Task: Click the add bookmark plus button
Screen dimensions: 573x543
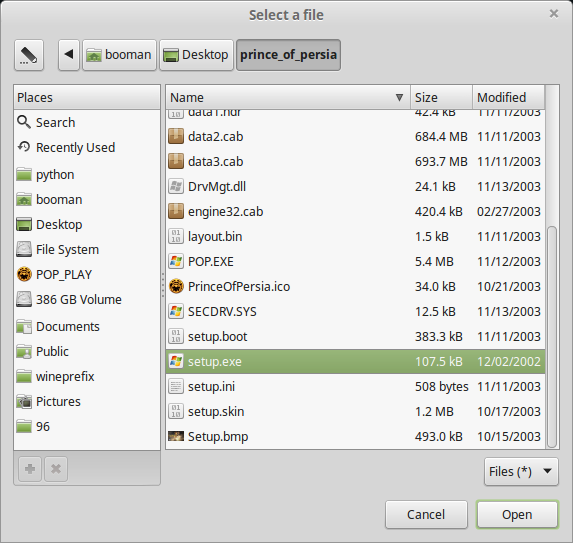Action: click(x=30, y=469)
